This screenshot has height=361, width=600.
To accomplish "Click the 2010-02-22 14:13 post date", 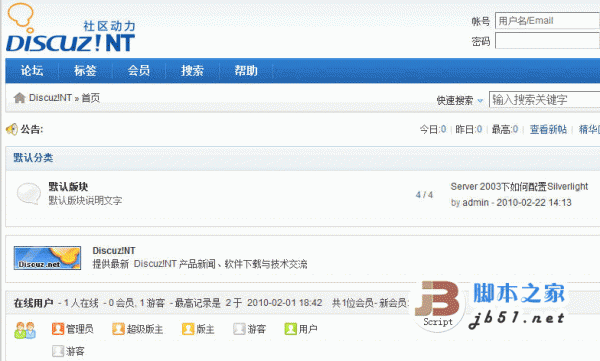I will [x=534, y=203].
